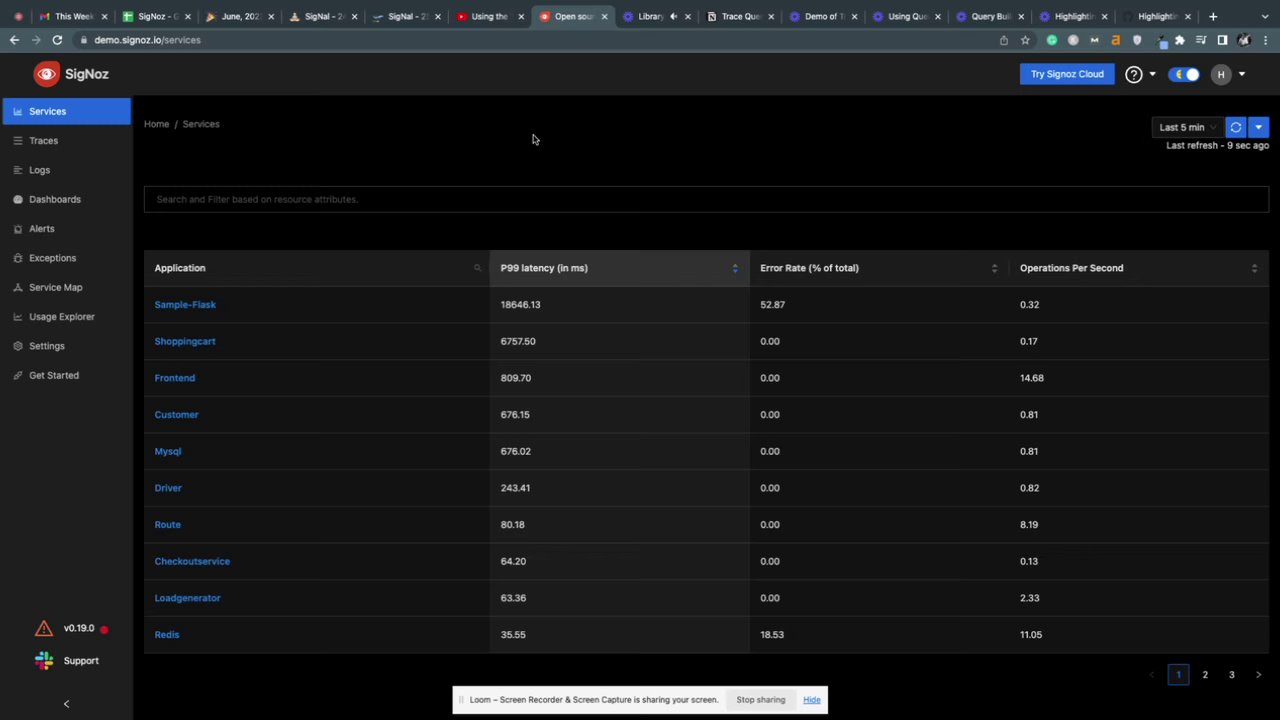This screenshot has height=720, width=1280.
Task: Open Services in the sidebar
Action: (x=66, y=111)
